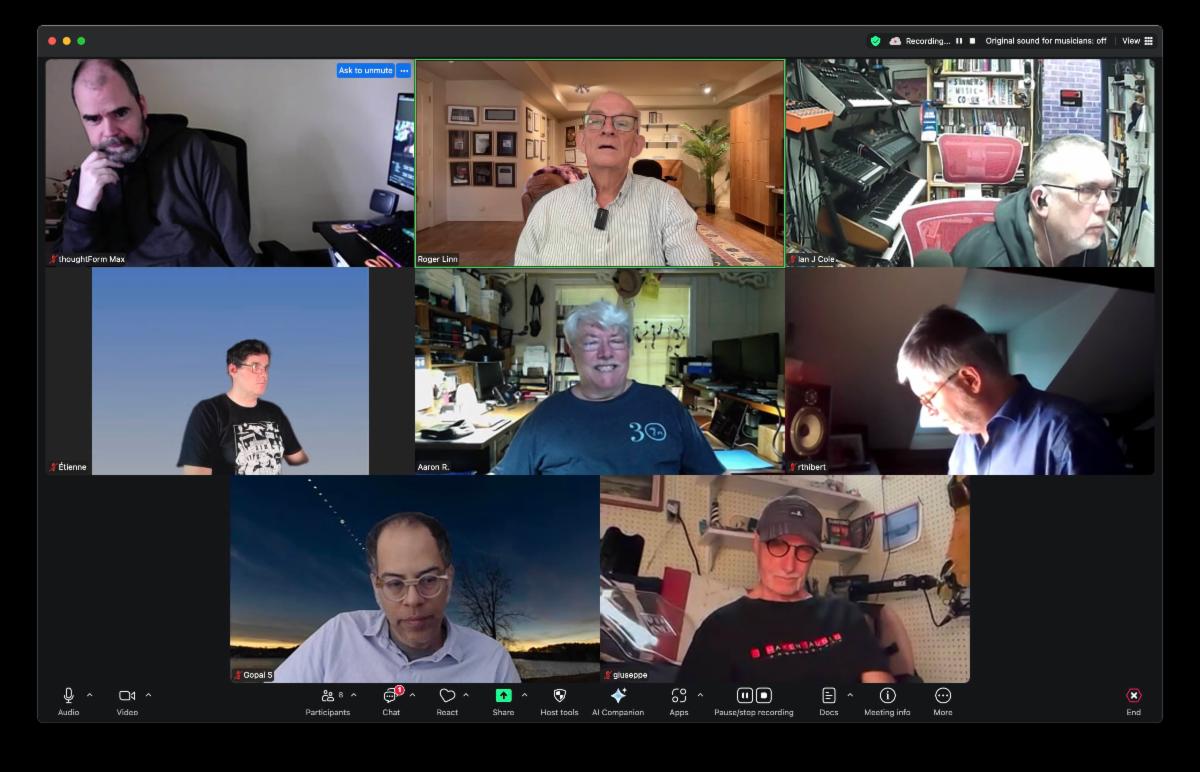Select Ian J Cole's video tile
Viewport: 1200px width, 772px height.
click(970, 163)
